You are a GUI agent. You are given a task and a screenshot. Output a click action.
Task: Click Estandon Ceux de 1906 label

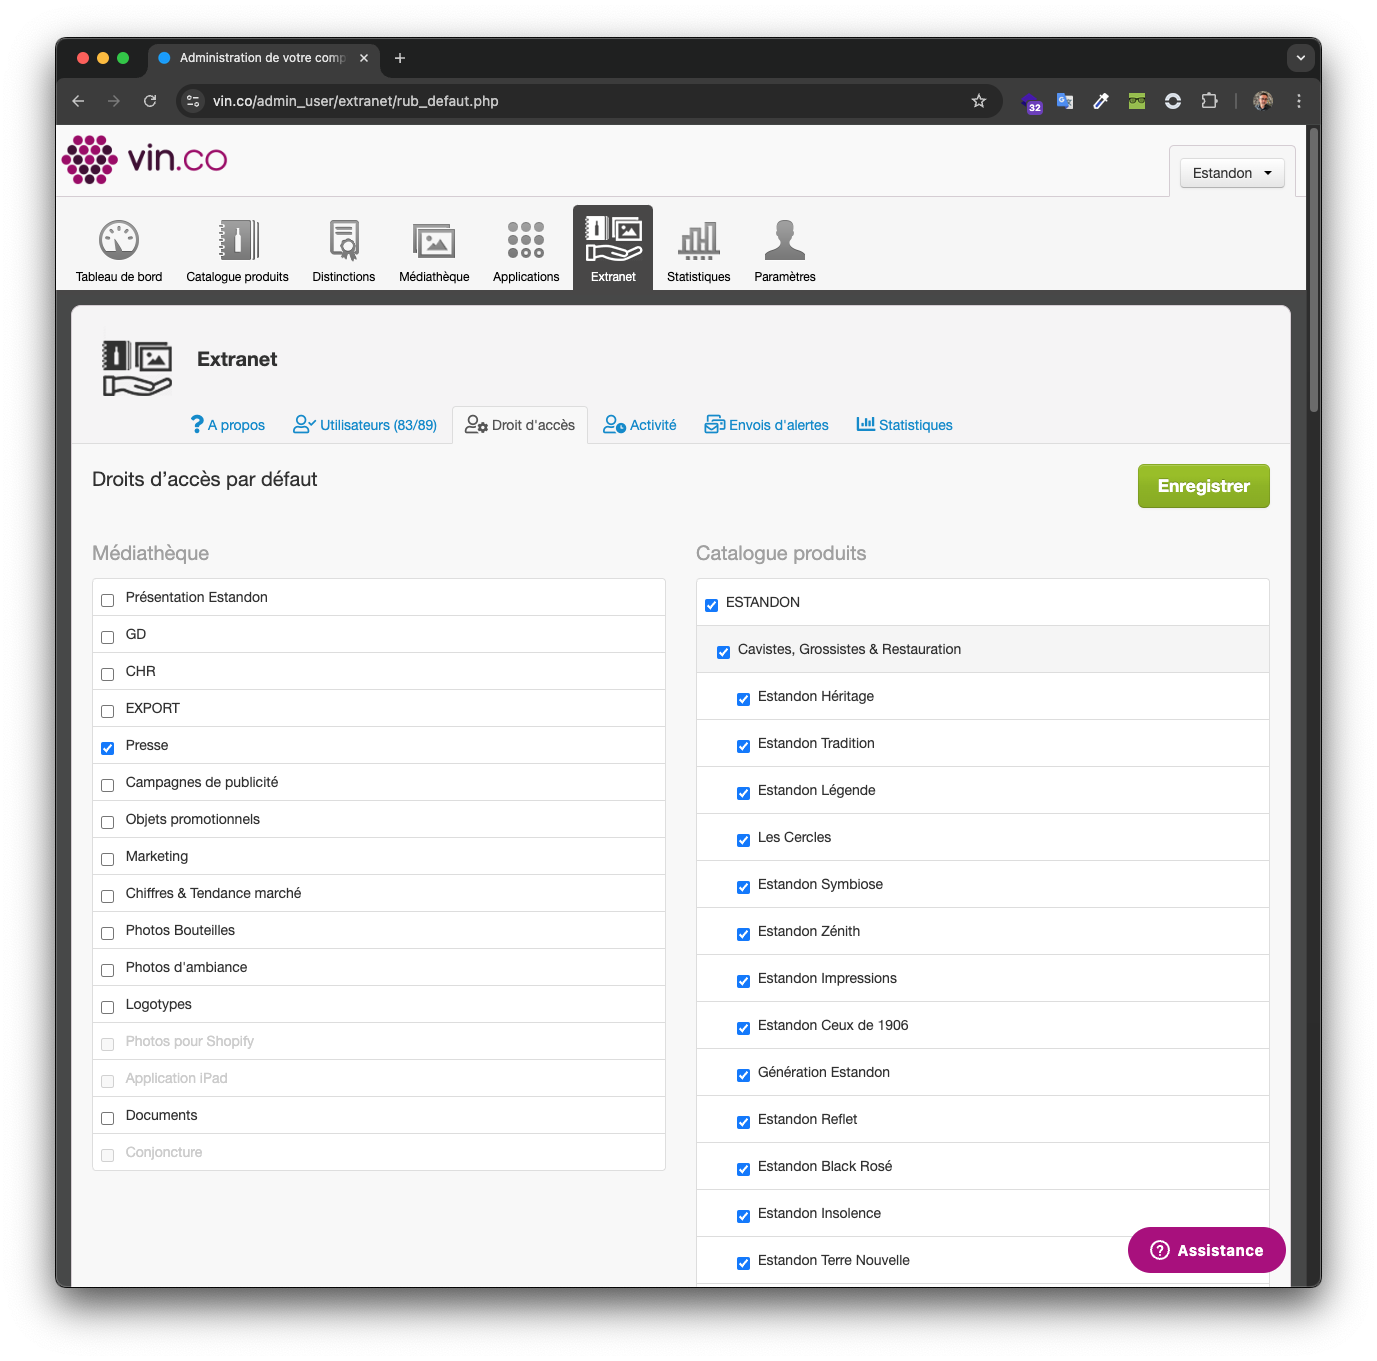833,1025
